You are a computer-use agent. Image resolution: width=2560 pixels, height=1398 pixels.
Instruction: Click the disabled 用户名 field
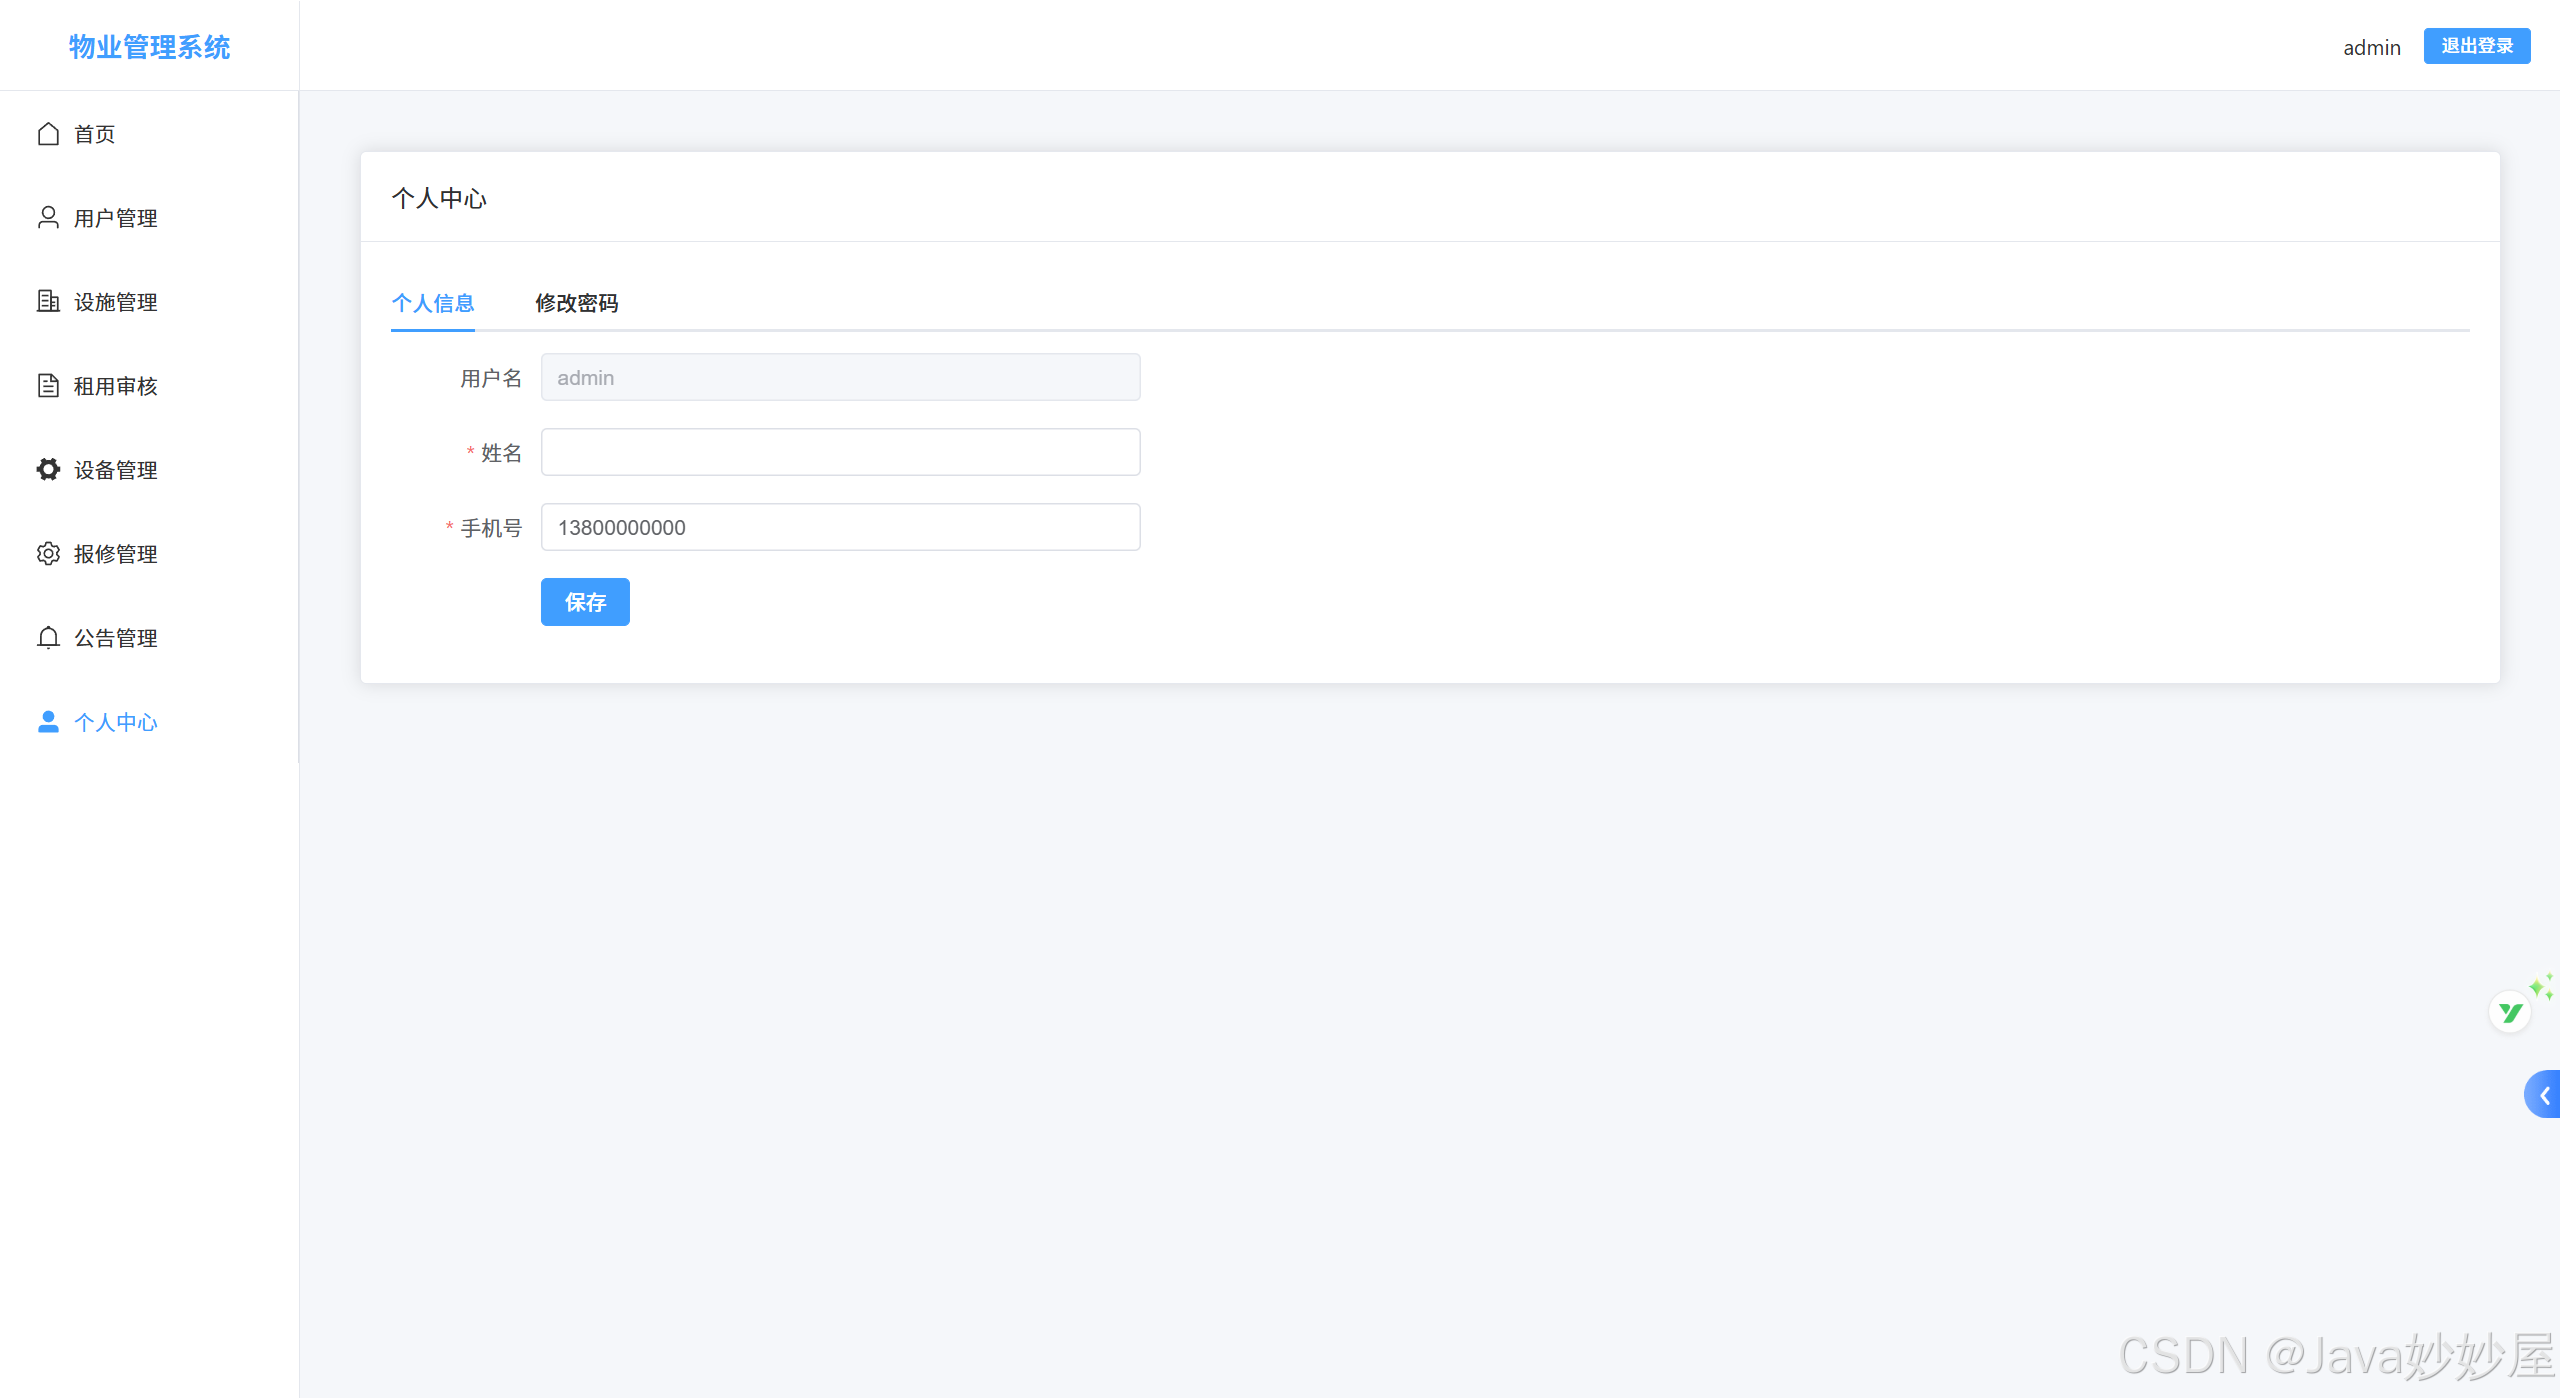coord(840,377)
